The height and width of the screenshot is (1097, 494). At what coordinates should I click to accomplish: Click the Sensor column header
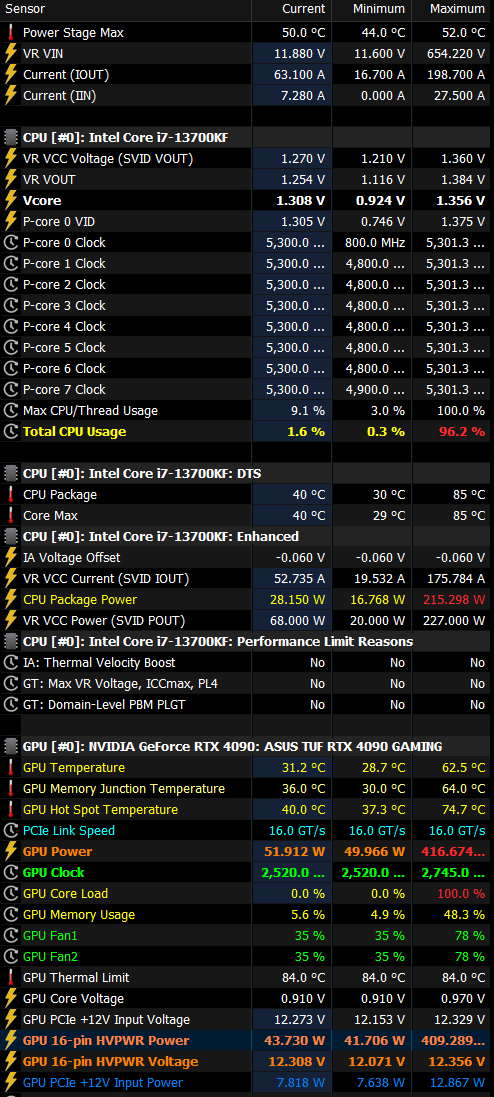pos(126,9)
